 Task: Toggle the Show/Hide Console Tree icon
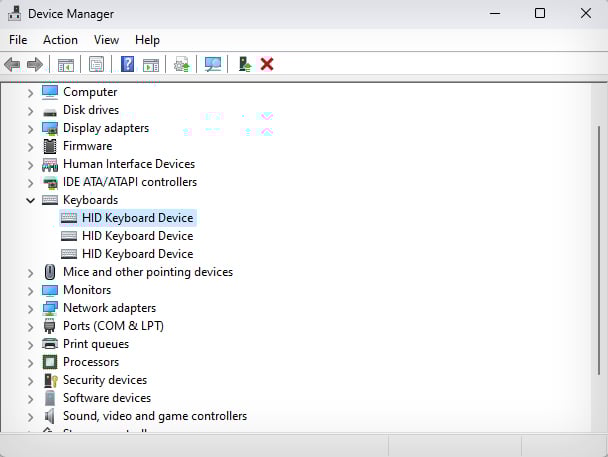pos(66,64)
